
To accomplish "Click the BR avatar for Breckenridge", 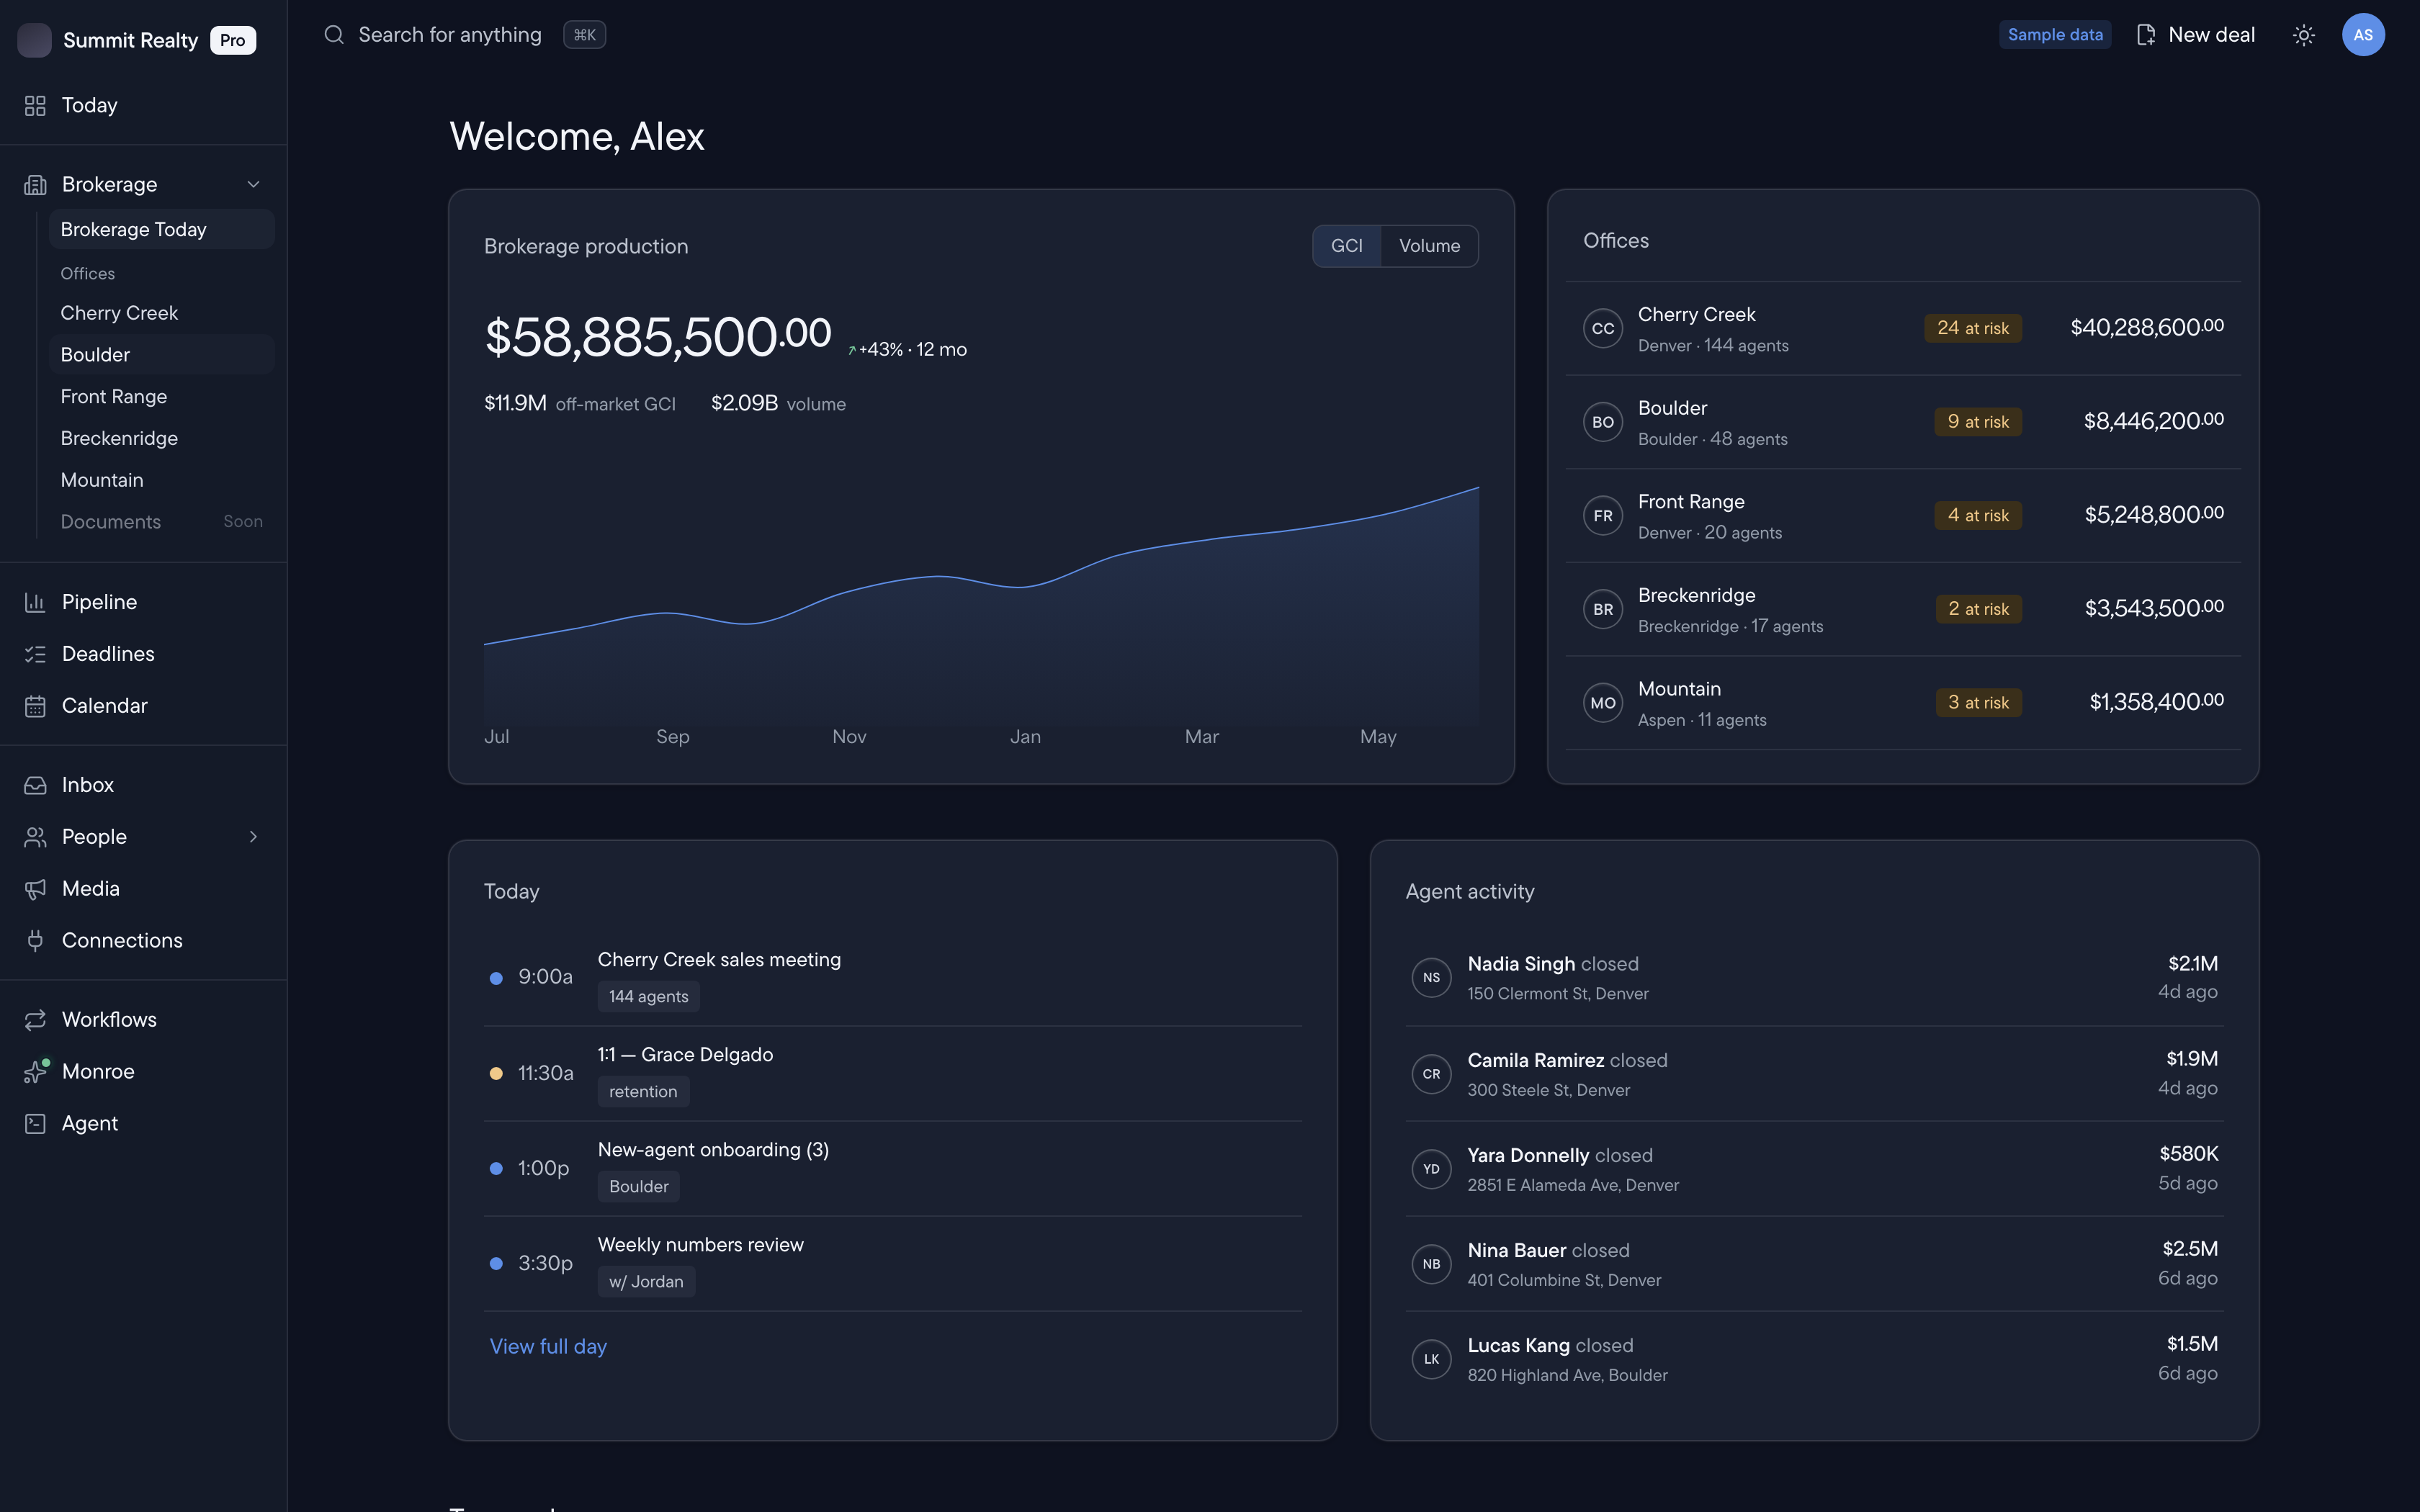I will click(x=1603, y=609).
